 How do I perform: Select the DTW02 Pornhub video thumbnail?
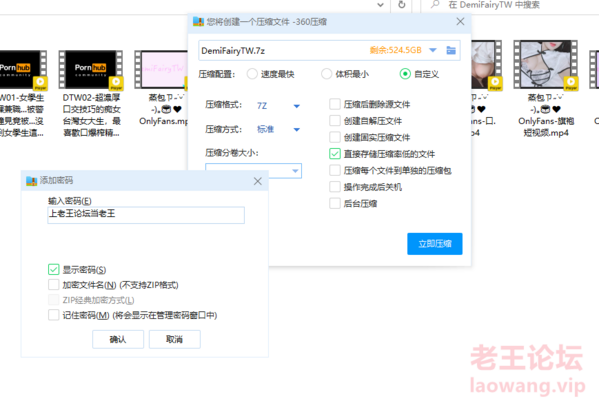pos(91,70)
